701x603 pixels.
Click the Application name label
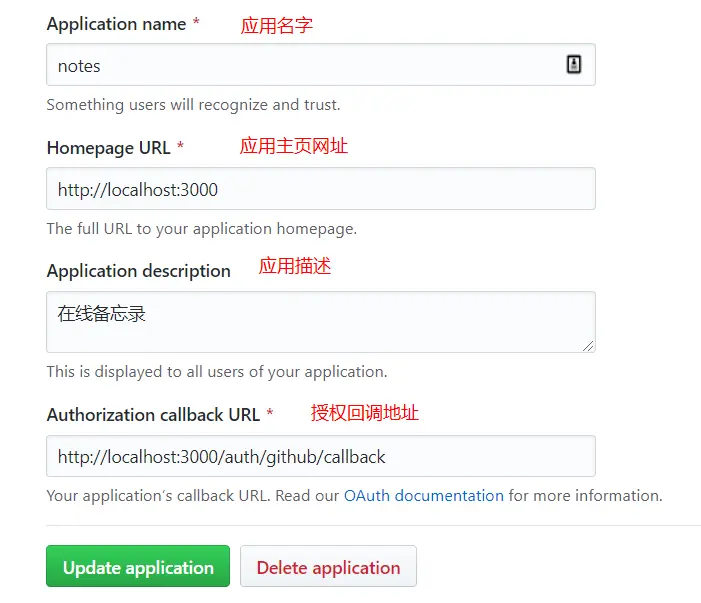pyautogui.click(x=116, y=24)
